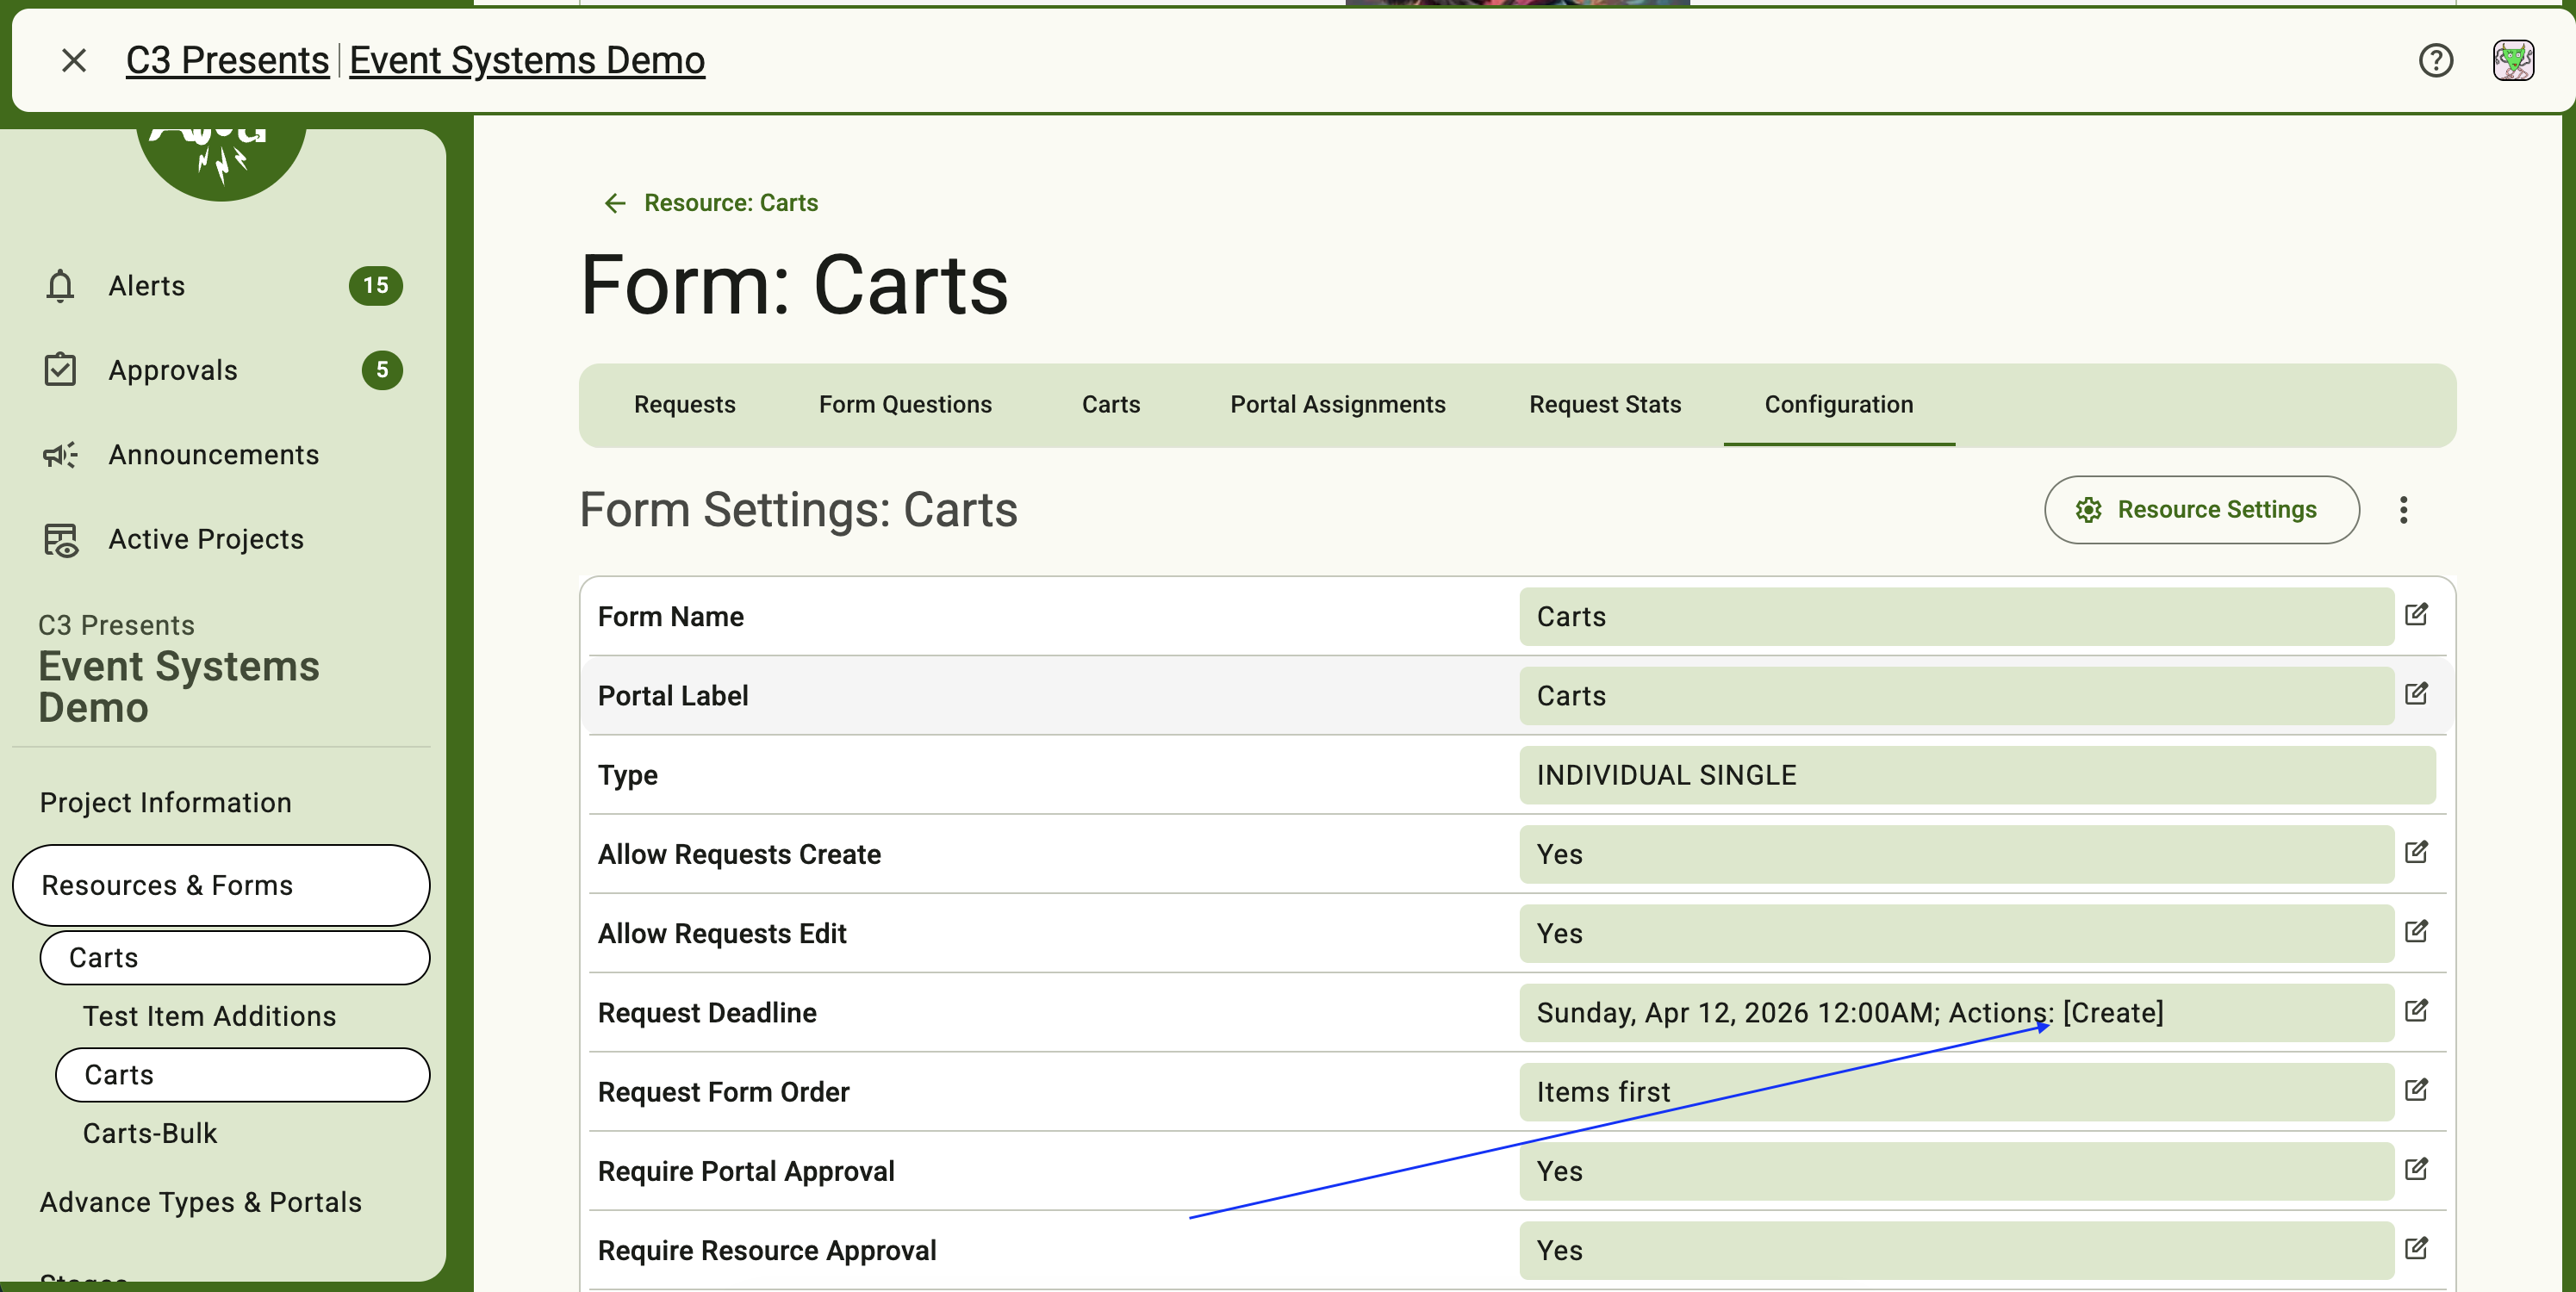Screen dimensions: 2576x1292
Task: Click the back arrow beside Resource: Carts
Action: [x=615, y=203]
